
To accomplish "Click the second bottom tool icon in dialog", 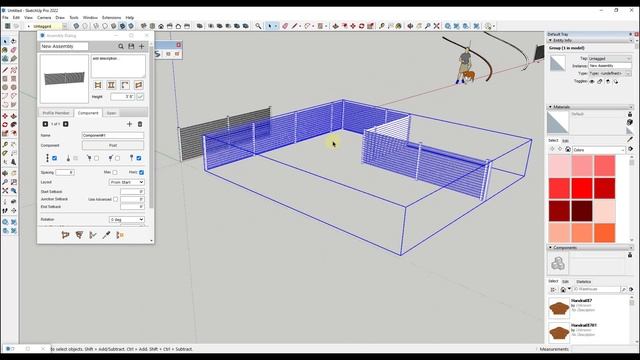I will coord(79,235).
